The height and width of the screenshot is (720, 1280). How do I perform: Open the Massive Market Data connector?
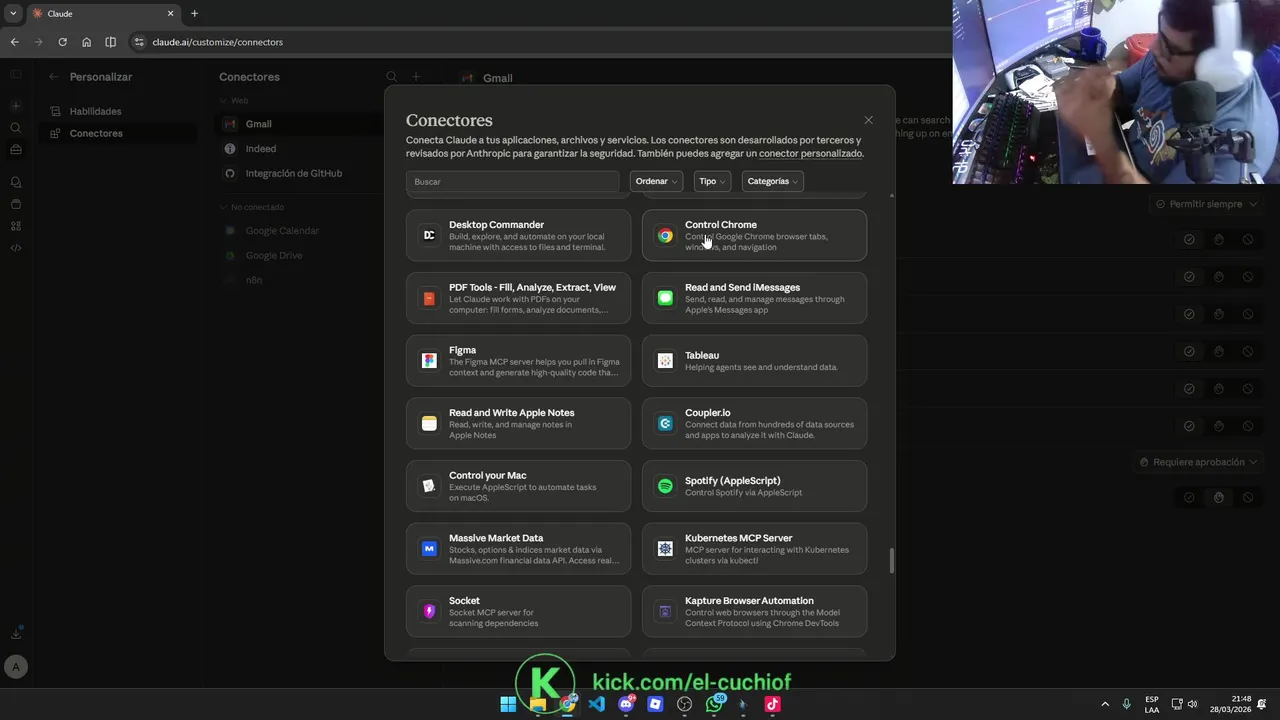point(518,549)
